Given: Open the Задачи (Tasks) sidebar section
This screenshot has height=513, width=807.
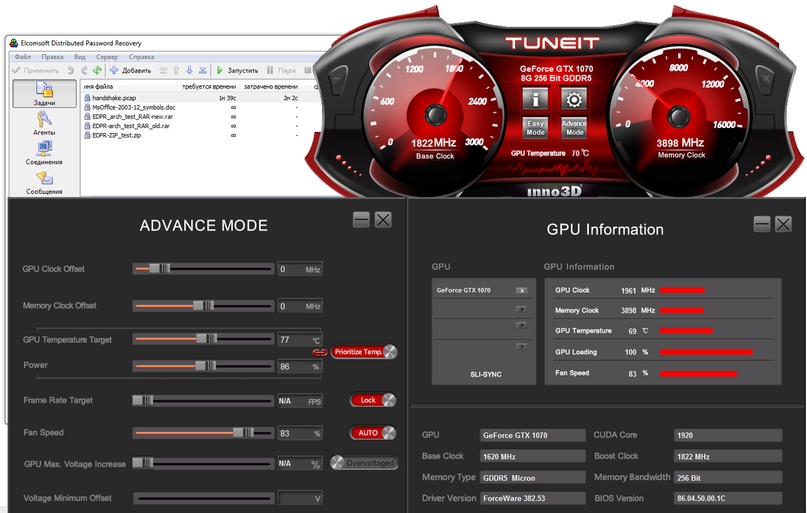Looking at the screenshot, I should pyautogui.click(x=44, y=94).
